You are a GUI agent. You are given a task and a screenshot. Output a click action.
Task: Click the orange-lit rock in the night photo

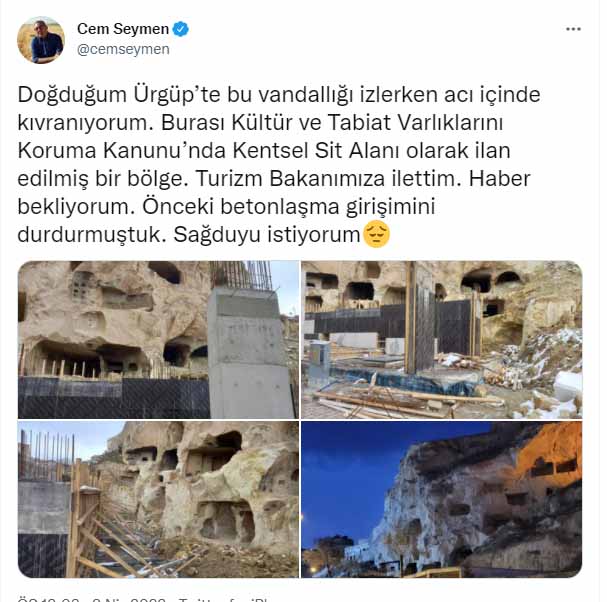552,449
